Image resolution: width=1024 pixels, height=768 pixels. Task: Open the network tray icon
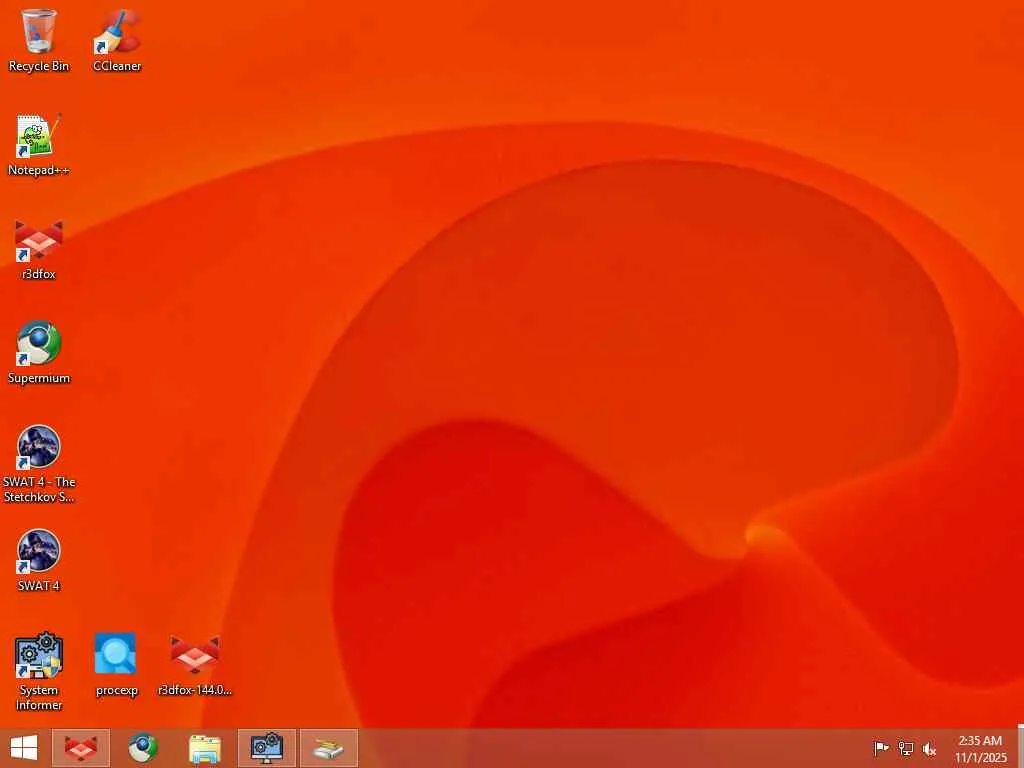click(x=906, y=748)
